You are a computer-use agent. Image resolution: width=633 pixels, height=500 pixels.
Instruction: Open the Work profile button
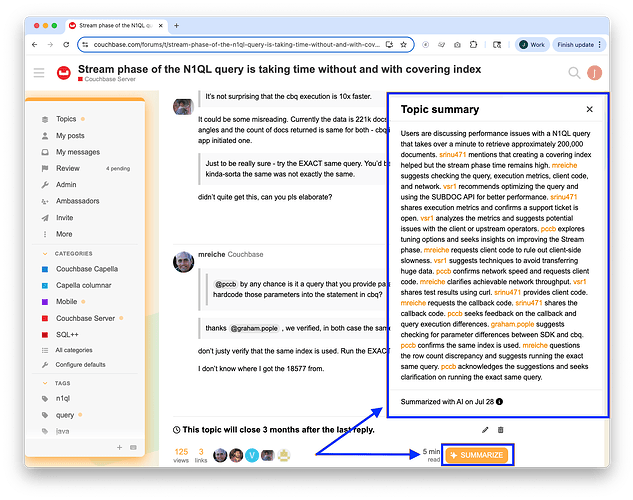coord(532,45)
